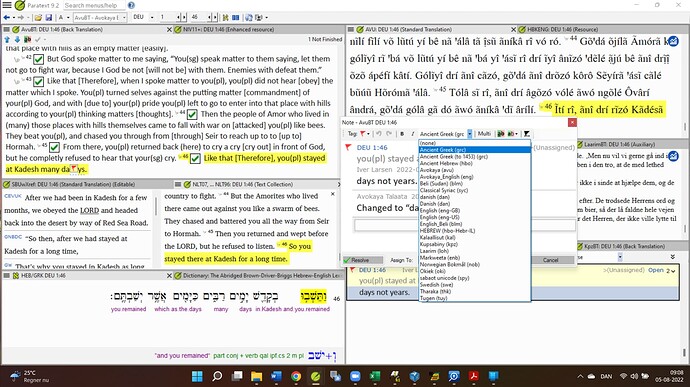Select English (eng-GB) language
The width and height of the screenshot is (690, 387).
coord(474,210)
